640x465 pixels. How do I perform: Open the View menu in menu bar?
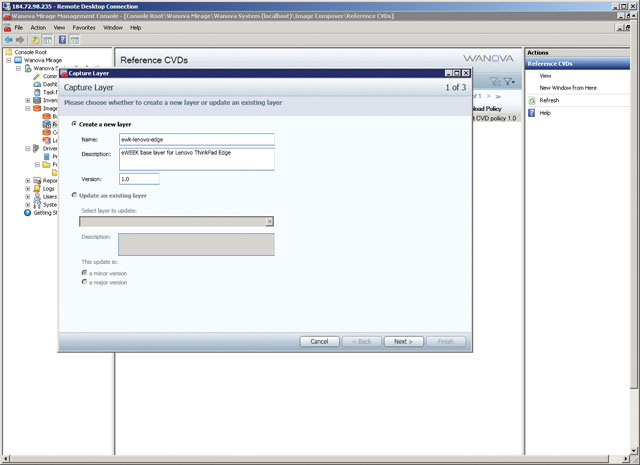[x=59, y=27]
